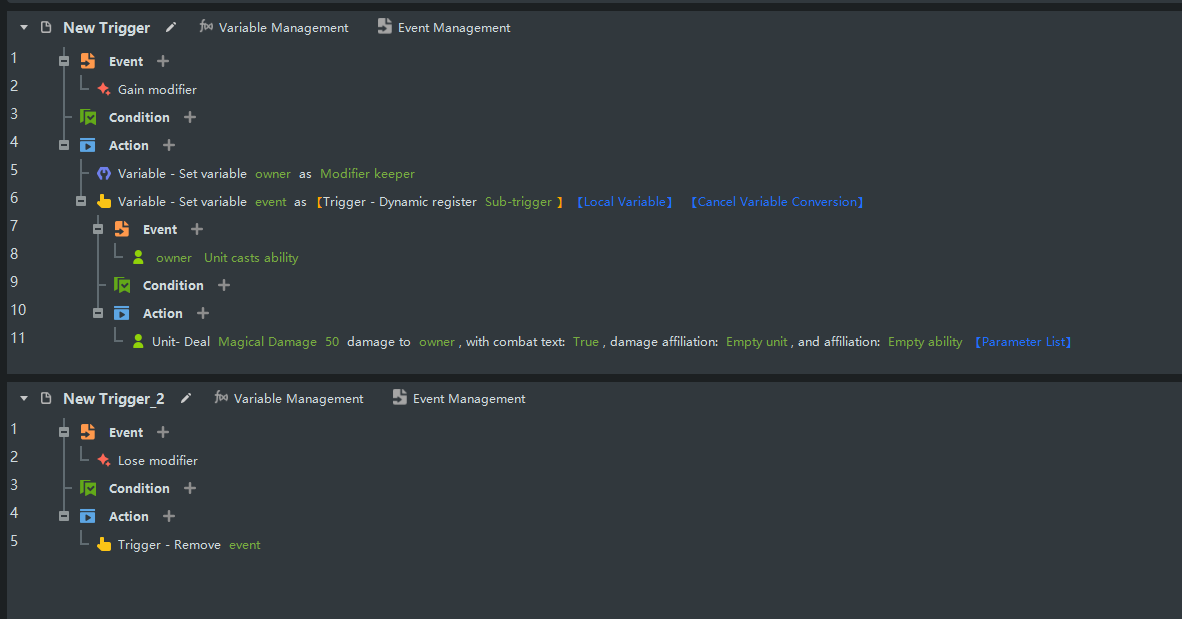The width and height of the screenshot is (1182, 619).
Task: Select the Gain modifier event row
Action: (x=157, y=90)
